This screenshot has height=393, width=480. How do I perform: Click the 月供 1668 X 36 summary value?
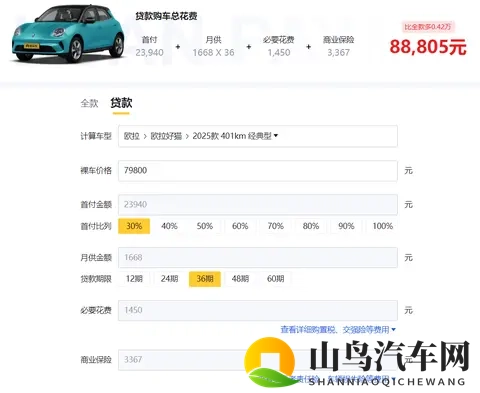[213, 52]
